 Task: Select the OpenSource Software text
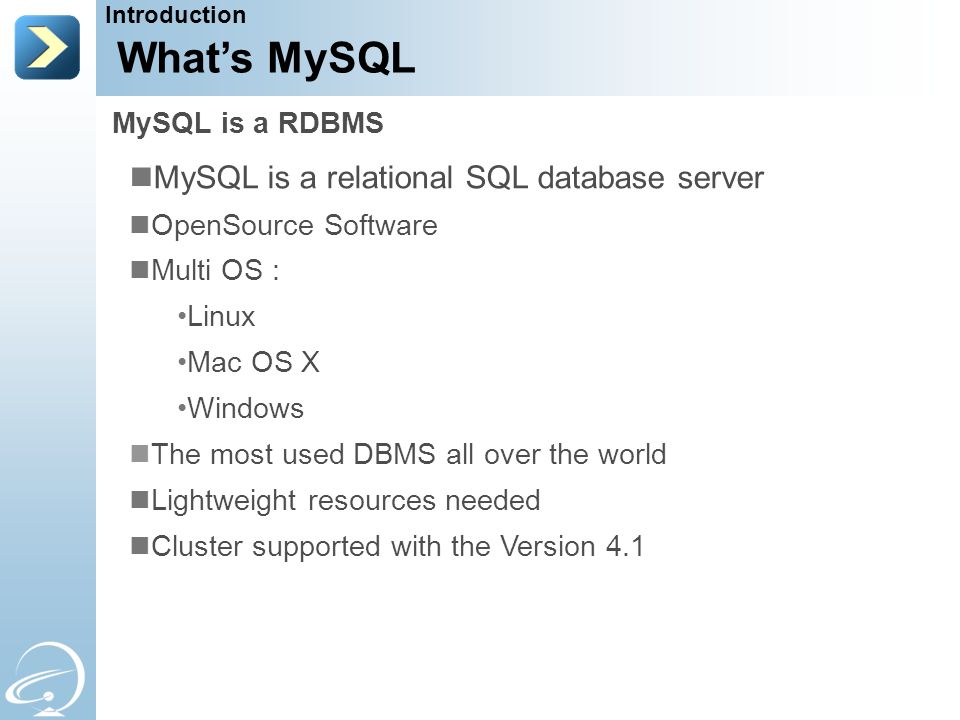(294, 226)
